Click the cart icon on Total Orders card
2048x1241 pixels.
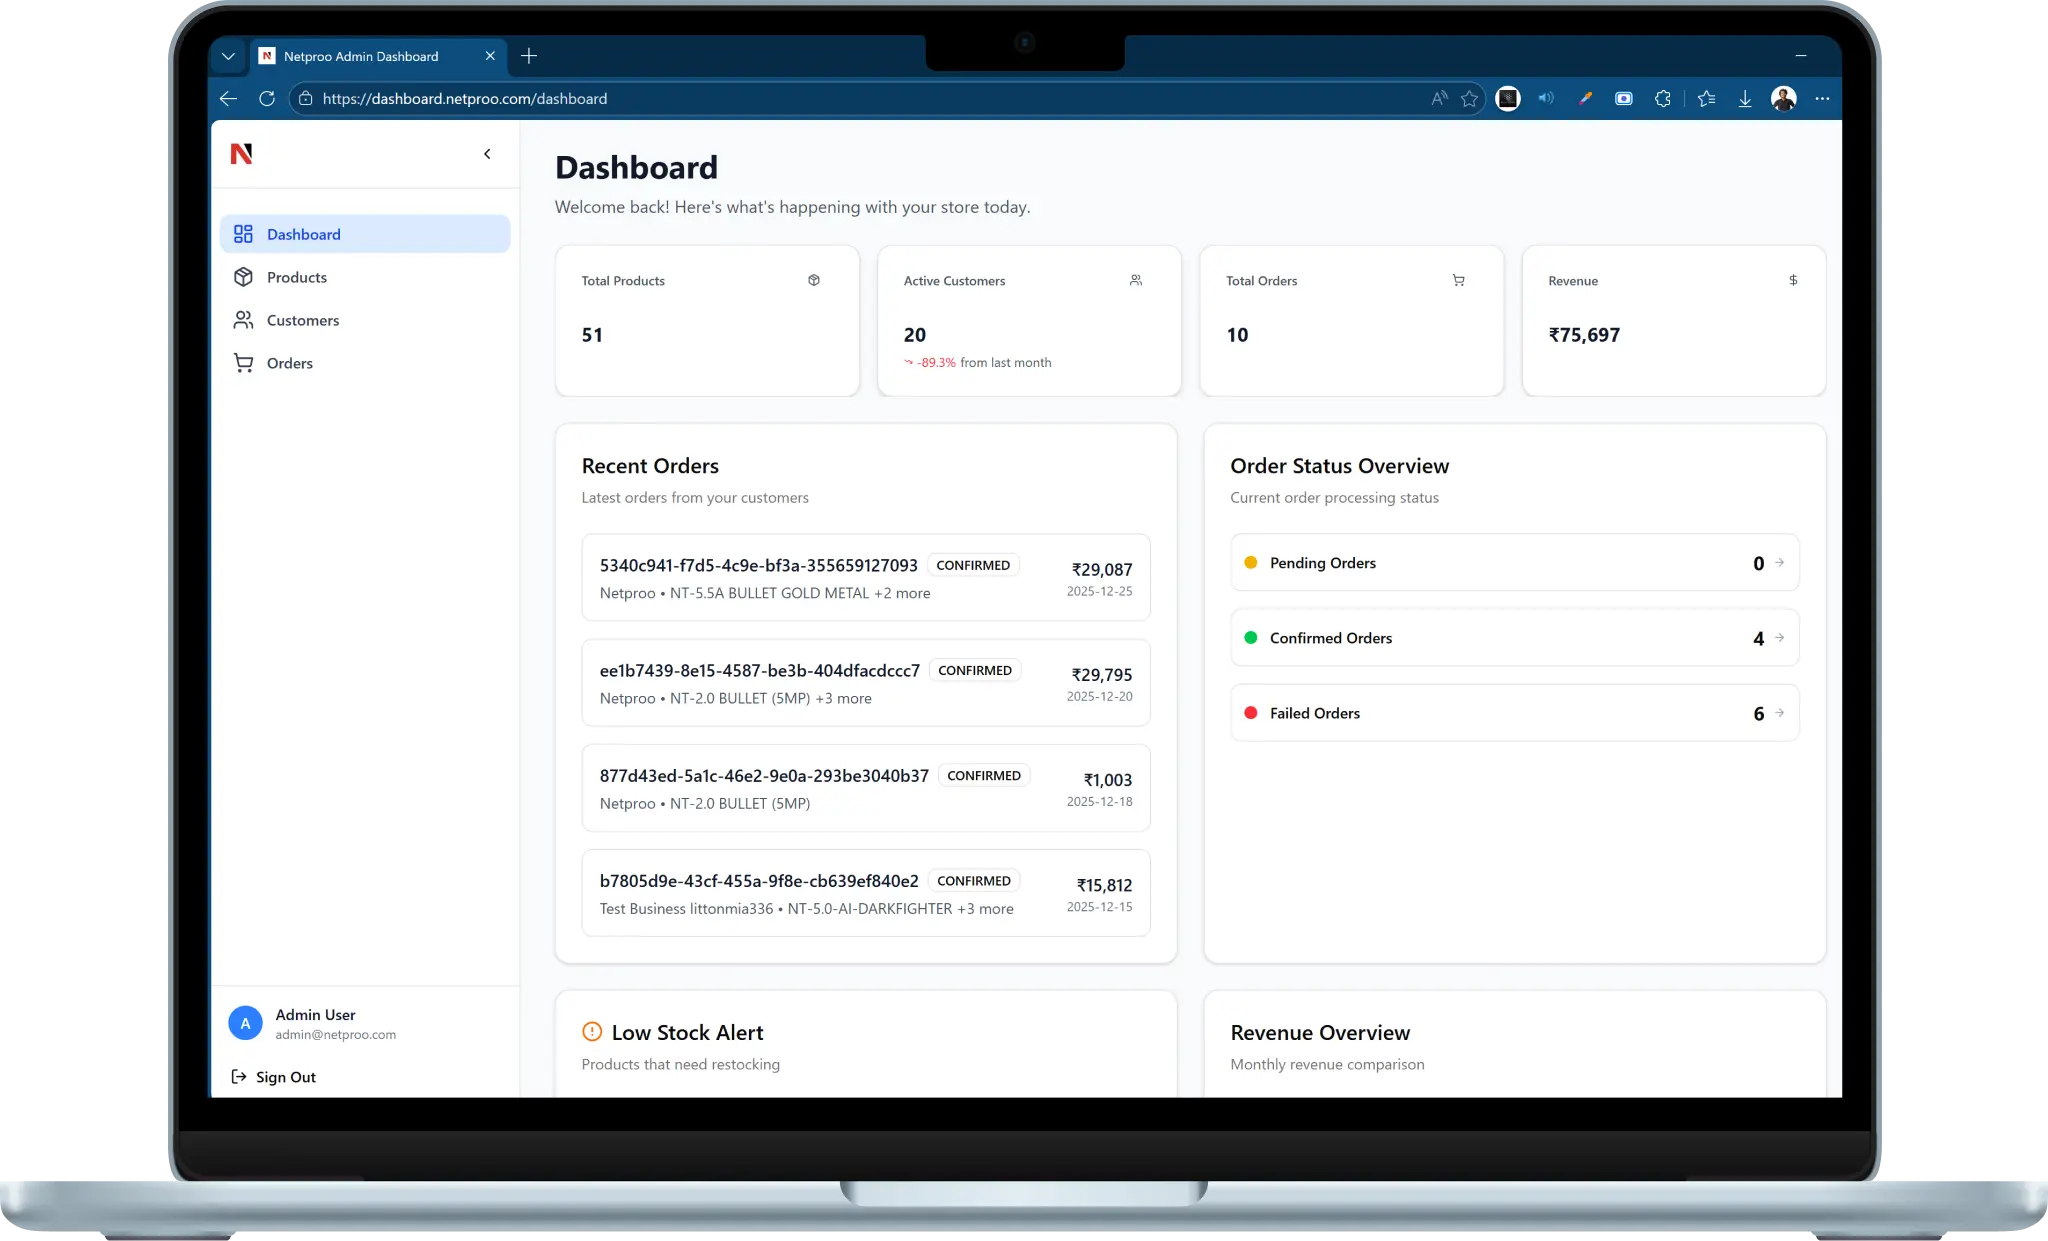(1459, 280)
